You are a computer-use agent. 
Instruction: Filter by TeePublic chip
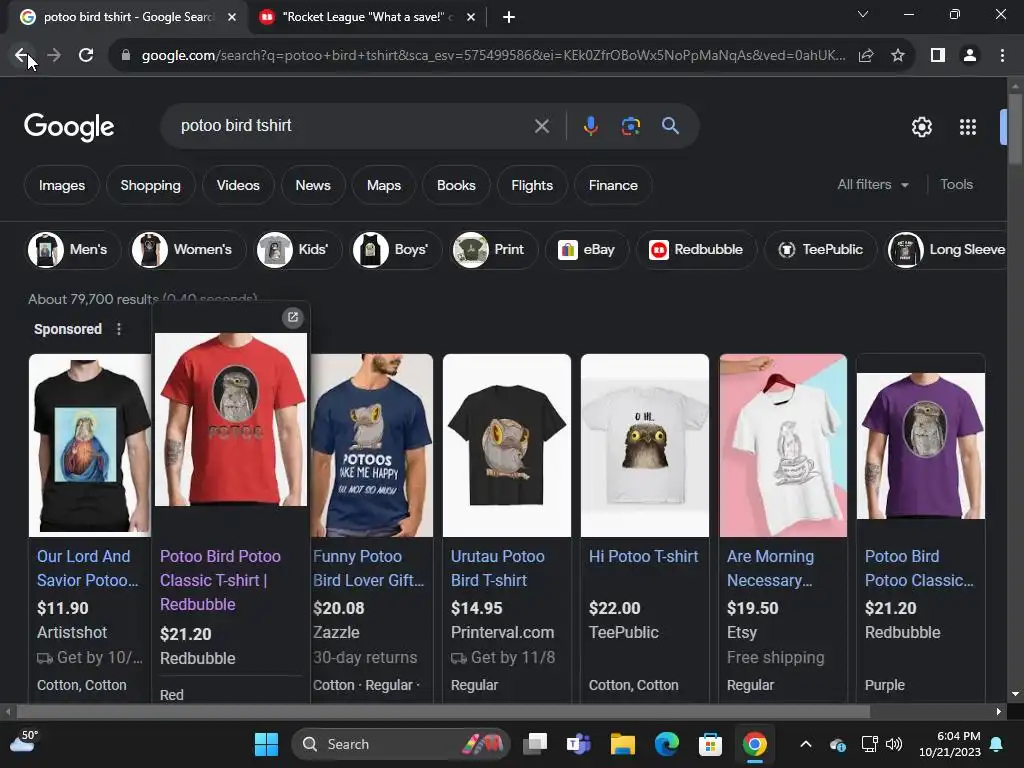point(822,249)
